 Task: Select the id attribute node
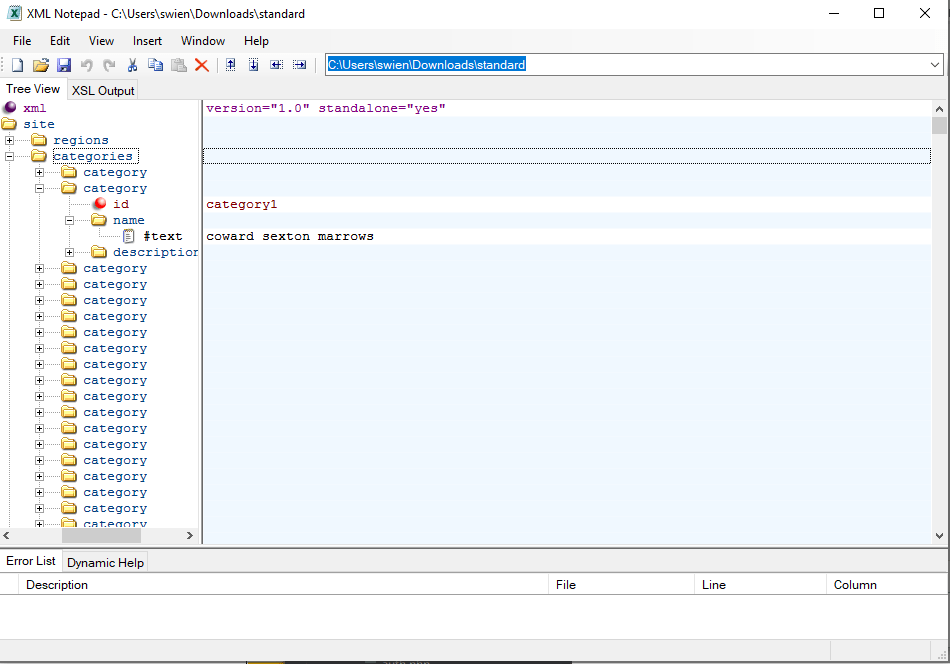click(121, 203)
